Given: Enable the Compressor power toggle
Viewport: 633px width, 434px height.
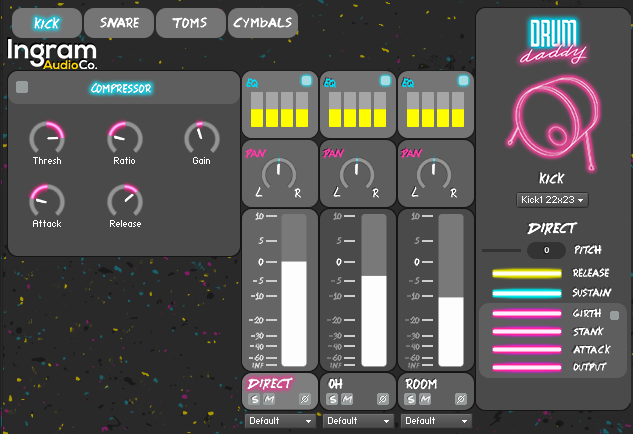Looking at the screenshot, I should (x=22, y=87).
